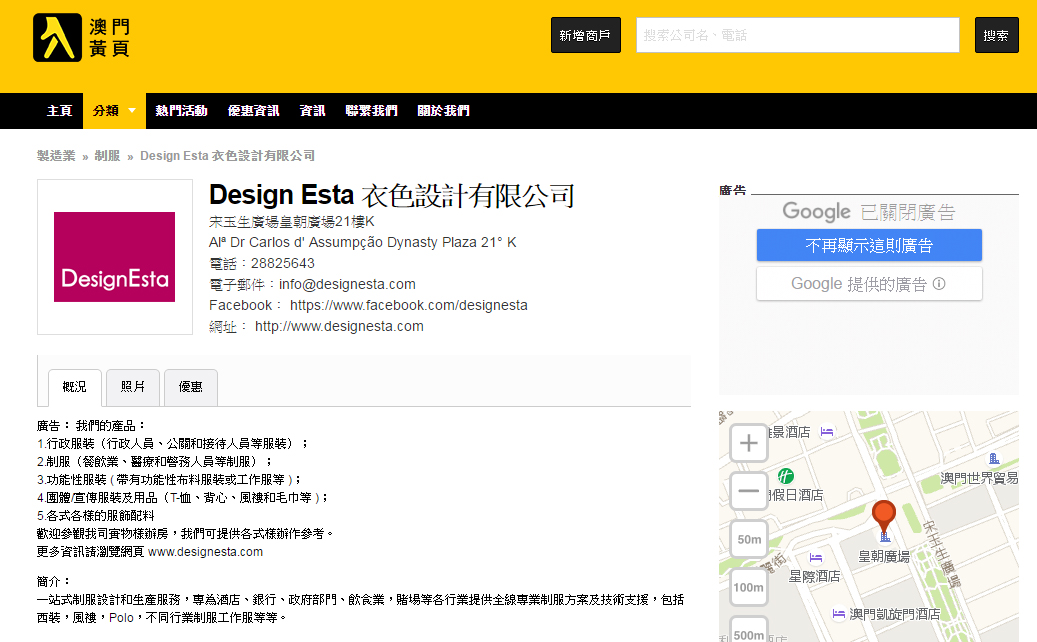Open the 資訊 menu item

coord(312,110)
